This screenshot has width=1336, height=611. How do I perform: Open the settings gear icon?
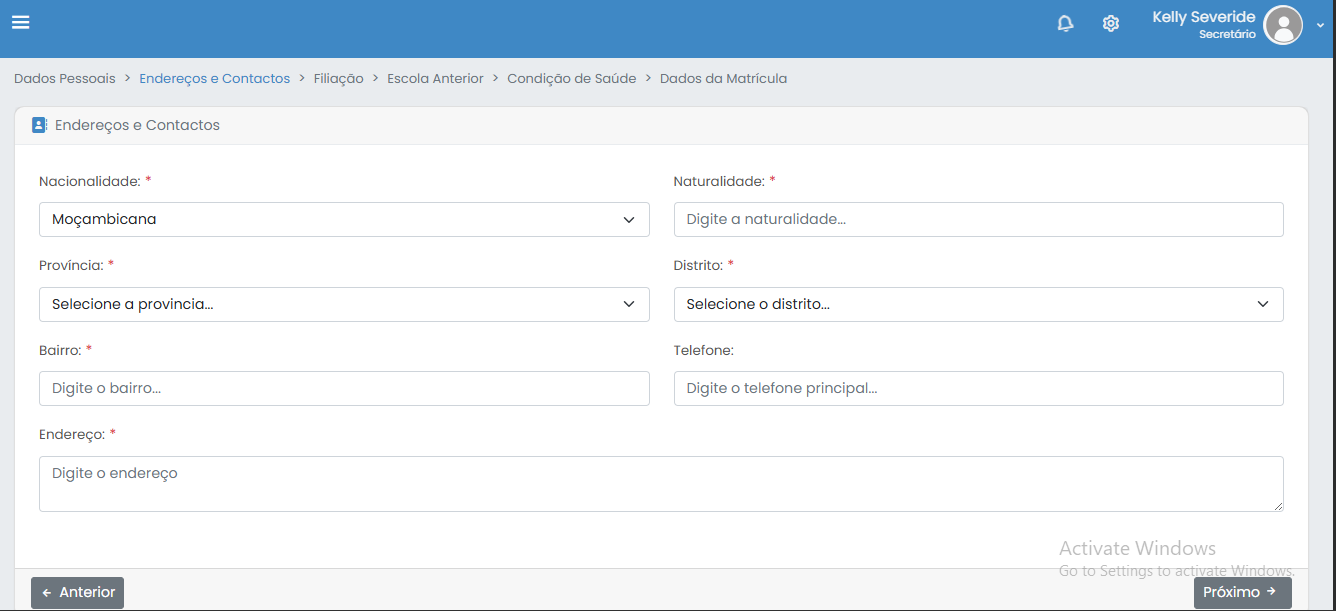pos(1110,23)
